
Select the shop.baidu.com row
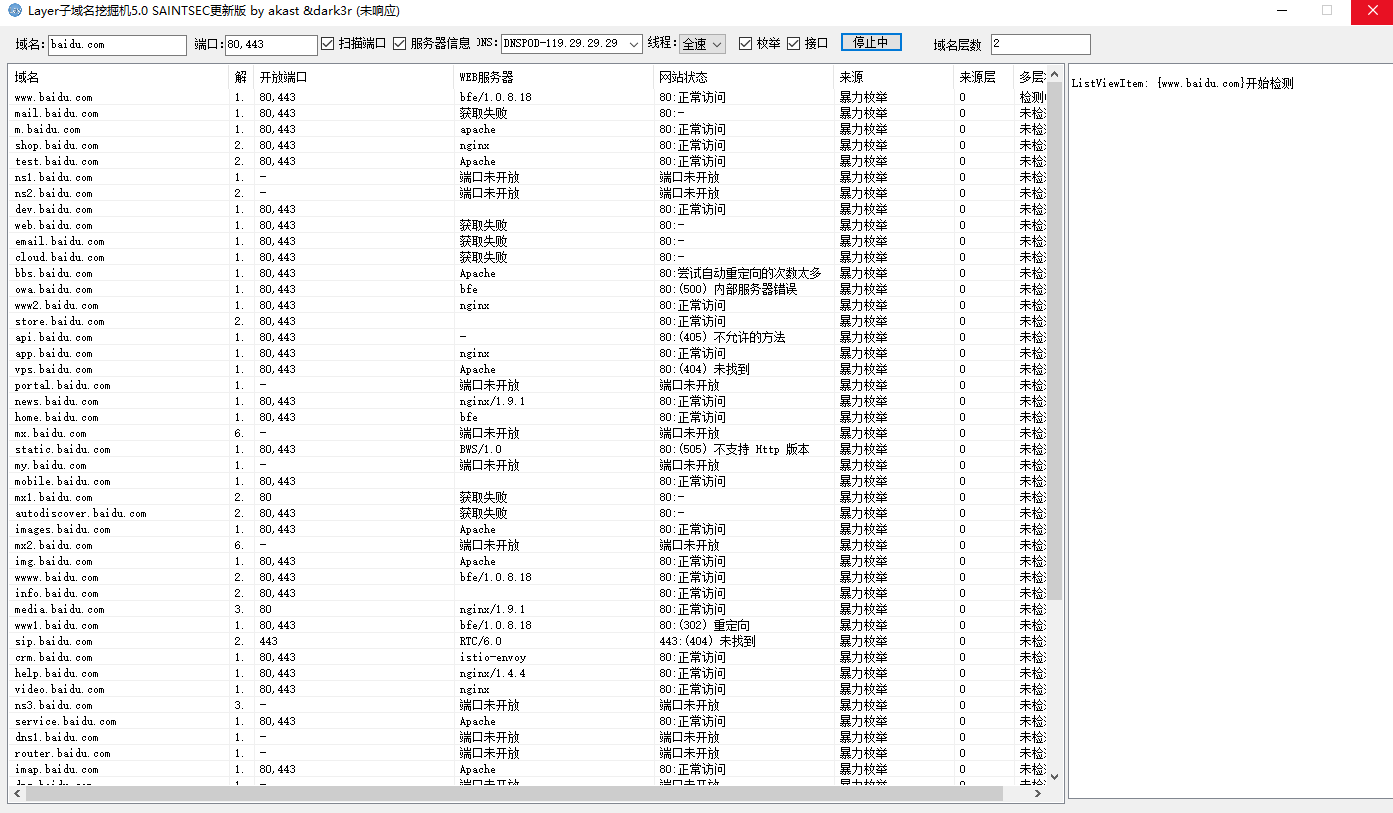[528, 145]
